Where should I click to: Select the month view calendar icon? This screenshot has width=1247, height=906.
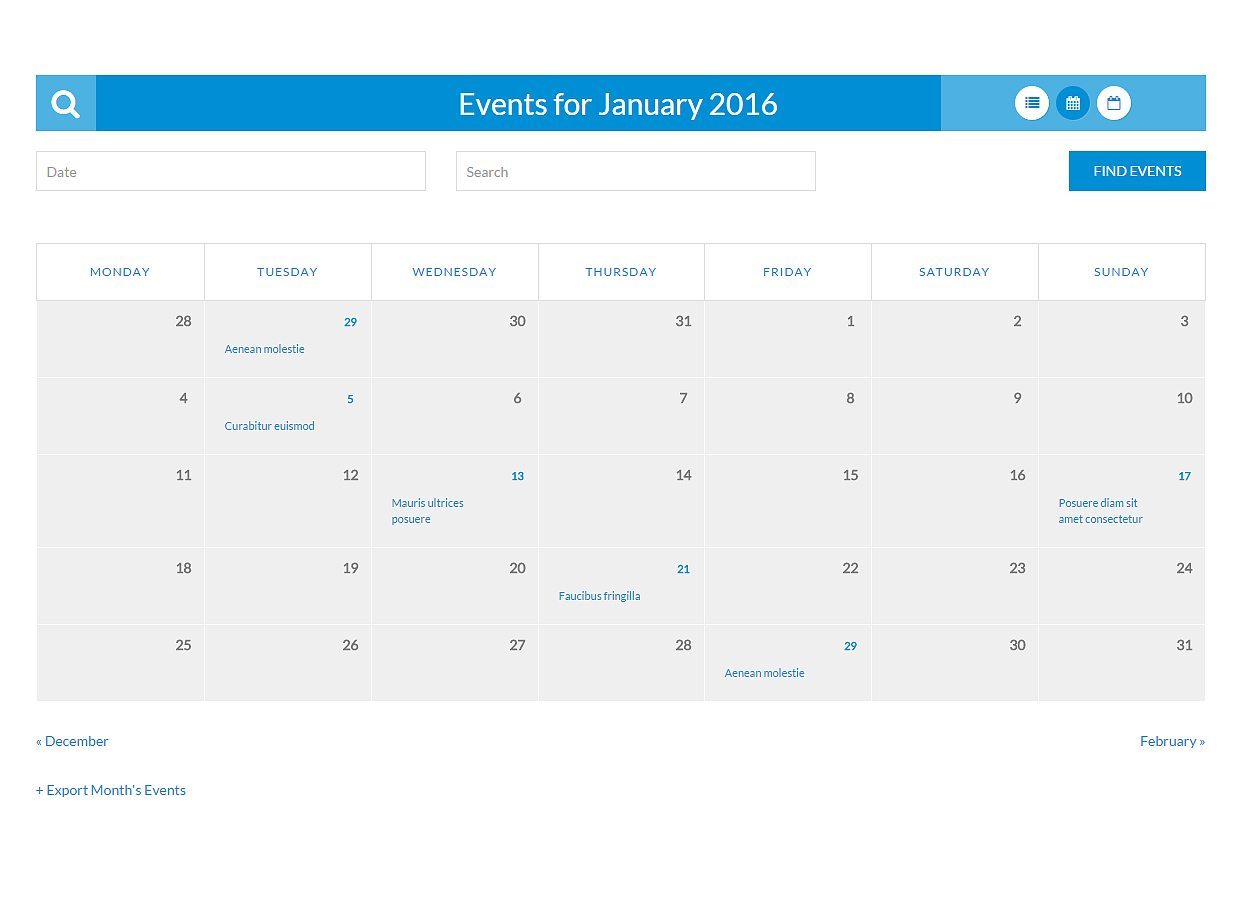click(x=1073, y=103)
